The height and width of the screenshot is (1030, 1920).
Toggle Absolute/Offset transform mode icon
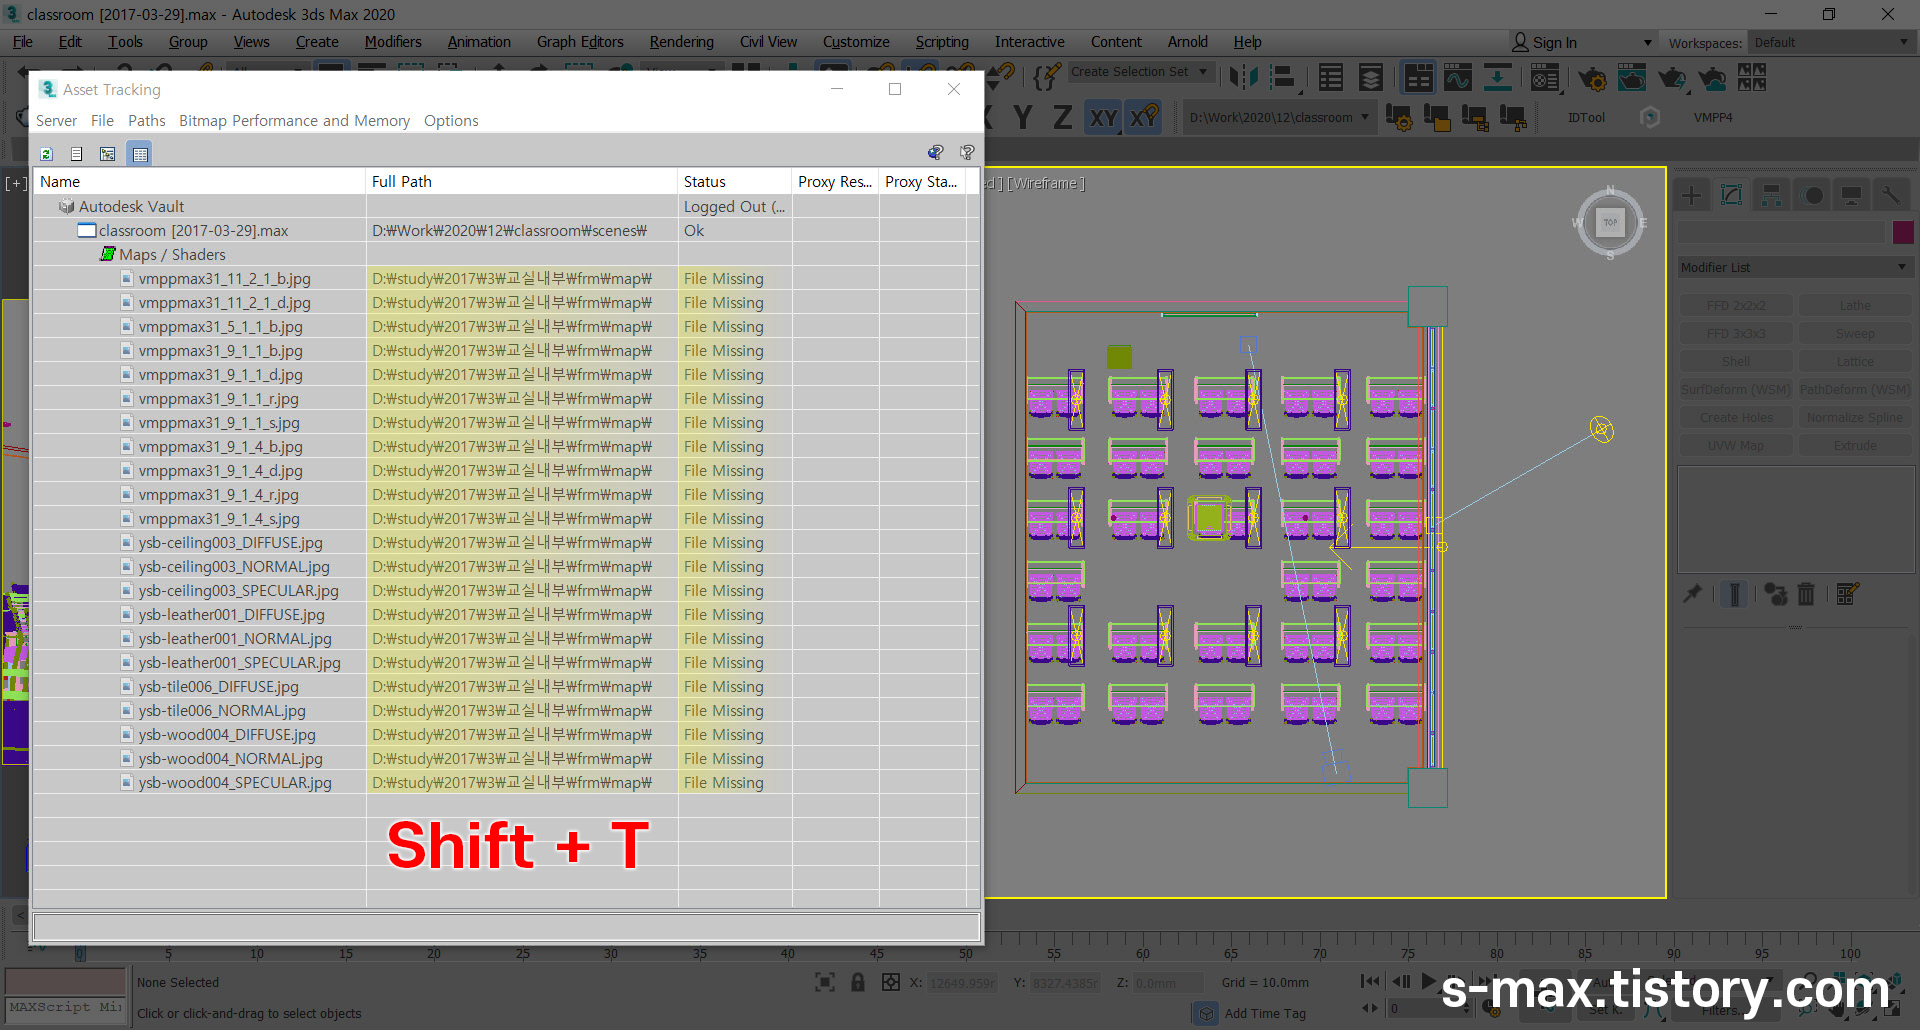click(x=891, y=982)
